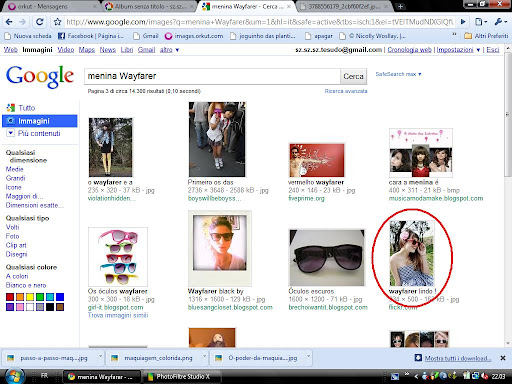The image size is (512, 384).
Task: Switch to the orkut - Mensagens tab
Action: point(49,6)
